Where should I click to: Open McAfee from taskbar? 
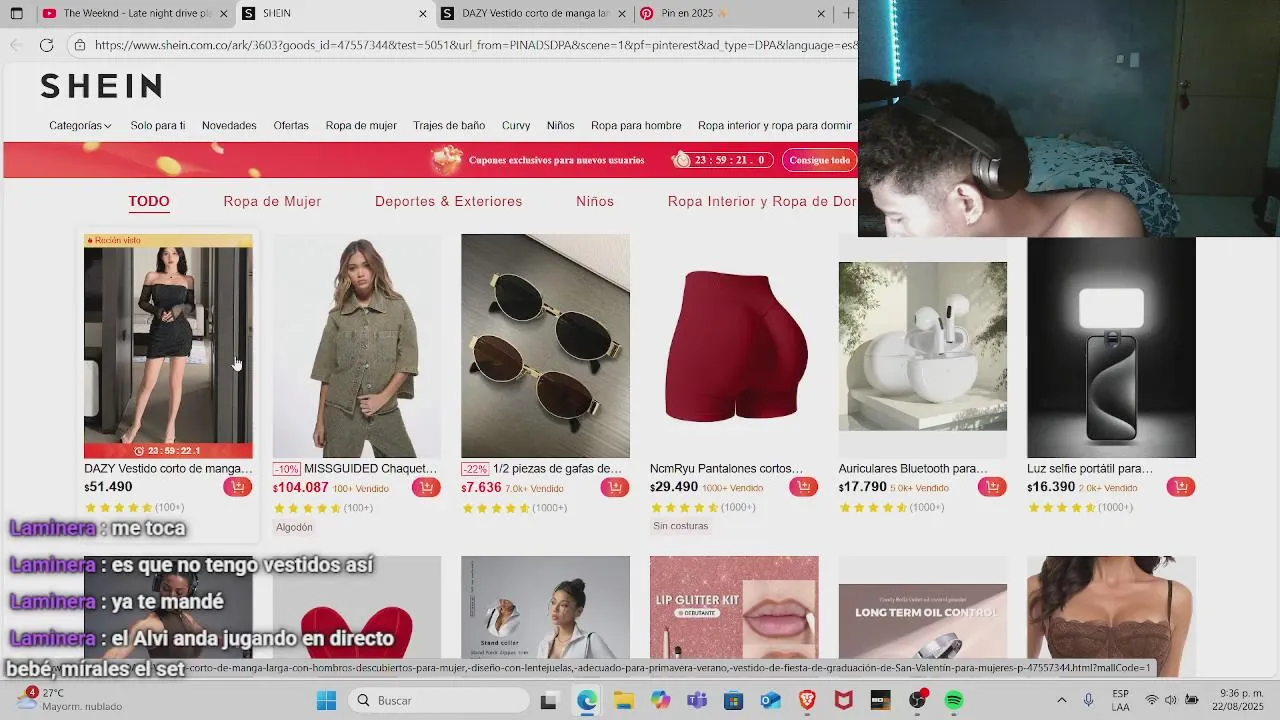coord(843,700)
